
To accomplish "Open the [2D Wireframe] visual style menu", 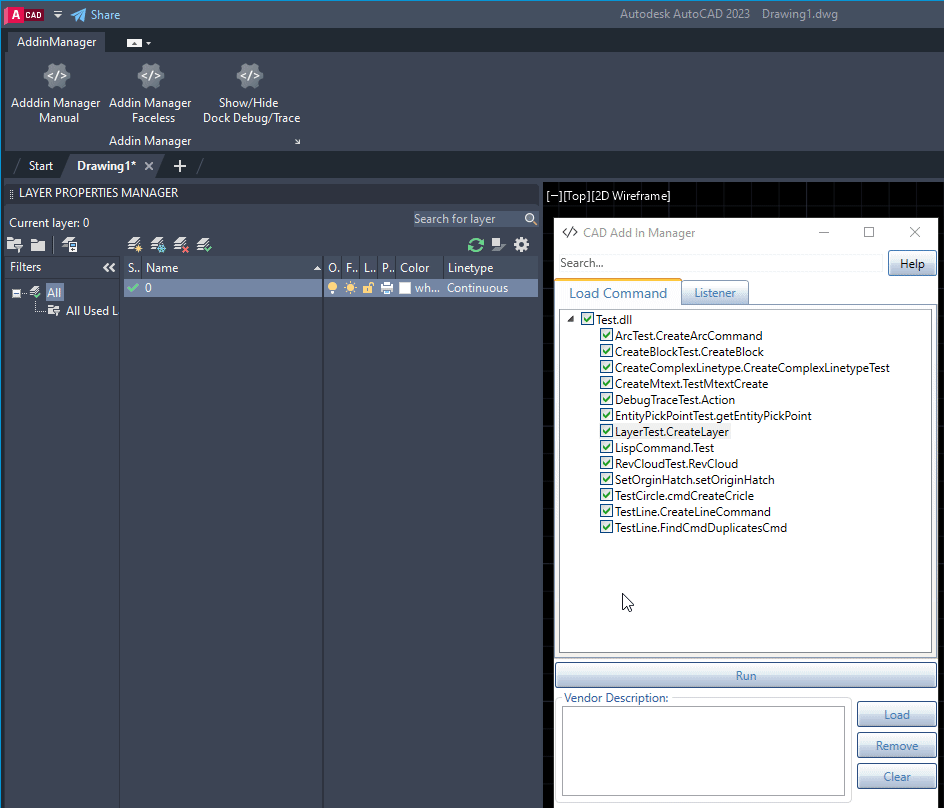I will [631, 196].
